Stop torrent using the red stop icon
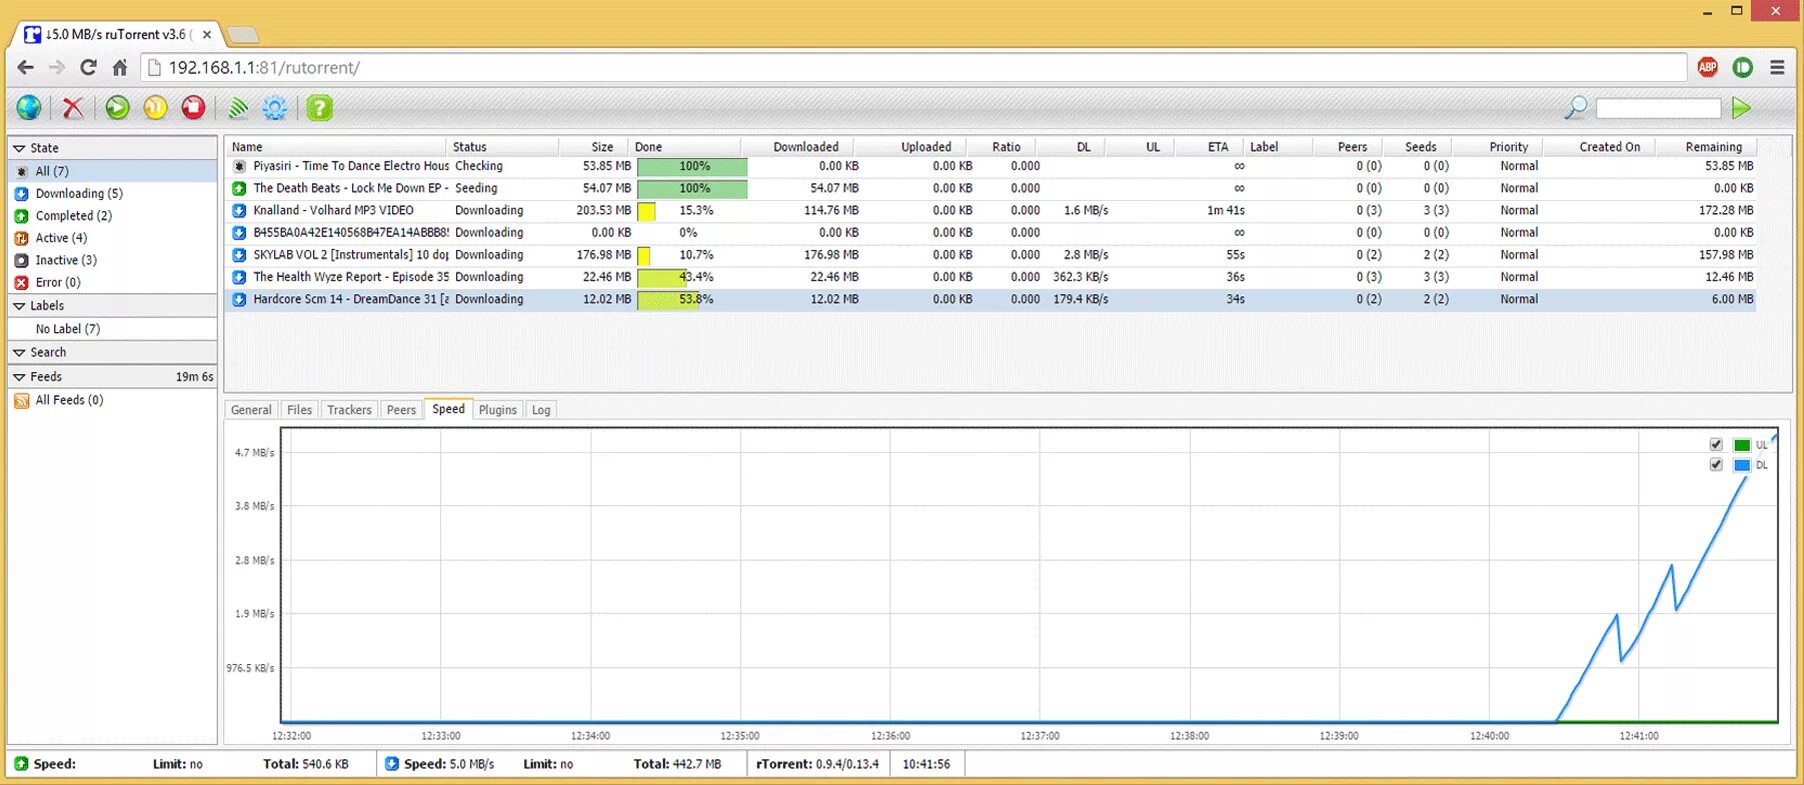Screen dimensions: 1804x785 coord(193,108)
